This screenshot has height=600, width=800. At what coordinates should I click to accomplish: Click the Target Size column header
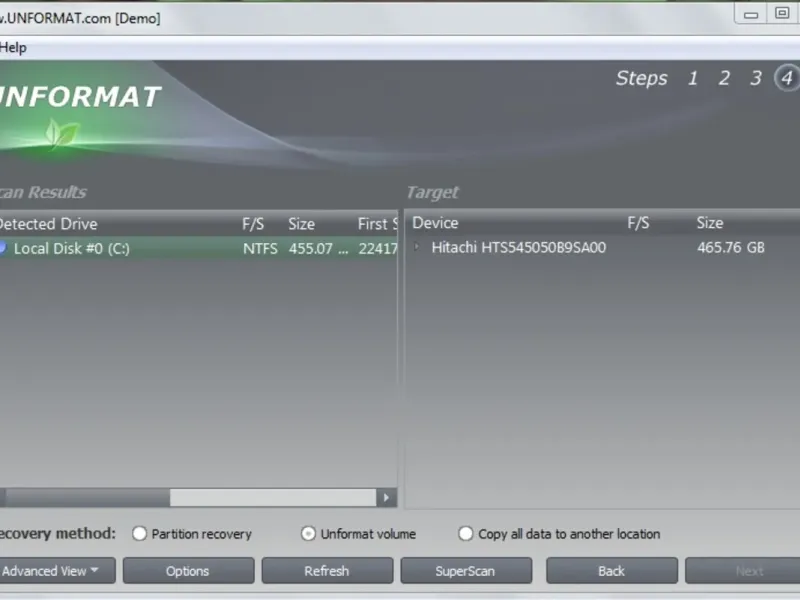710,223
